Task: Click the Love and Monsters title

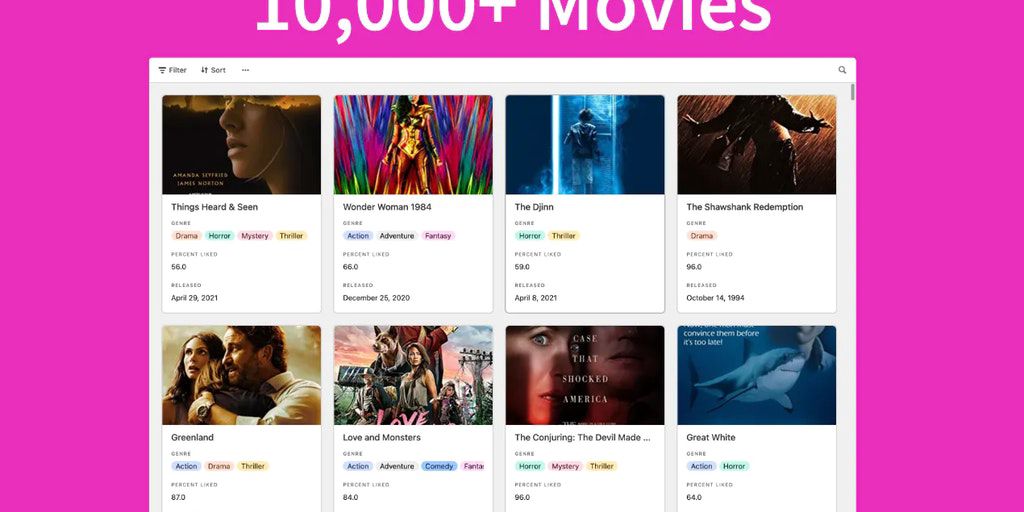Action: tap(381, 438)
